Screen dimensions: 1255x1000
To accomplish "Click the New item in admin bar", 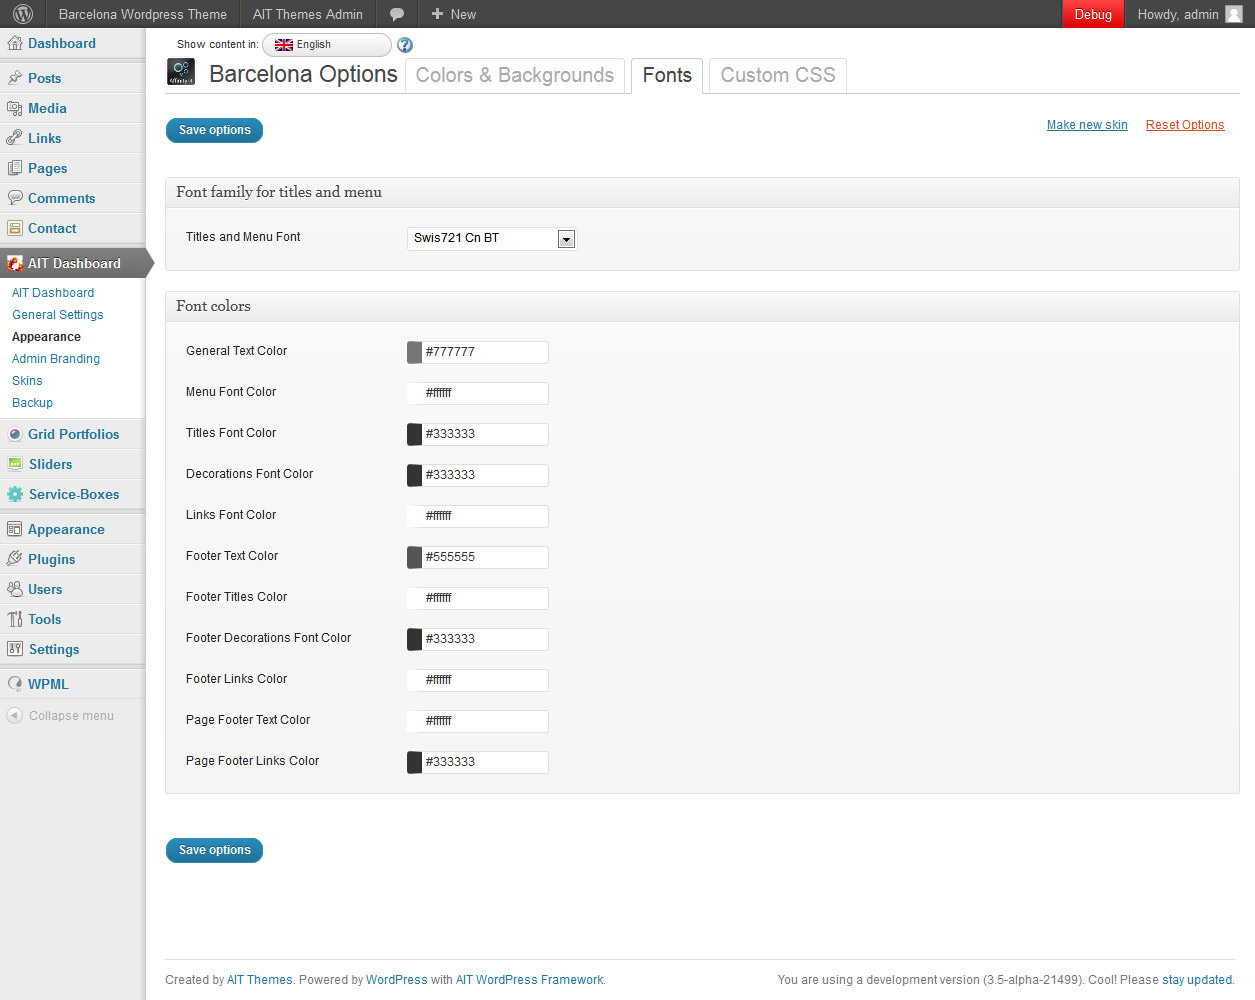I will coord(453,14).
